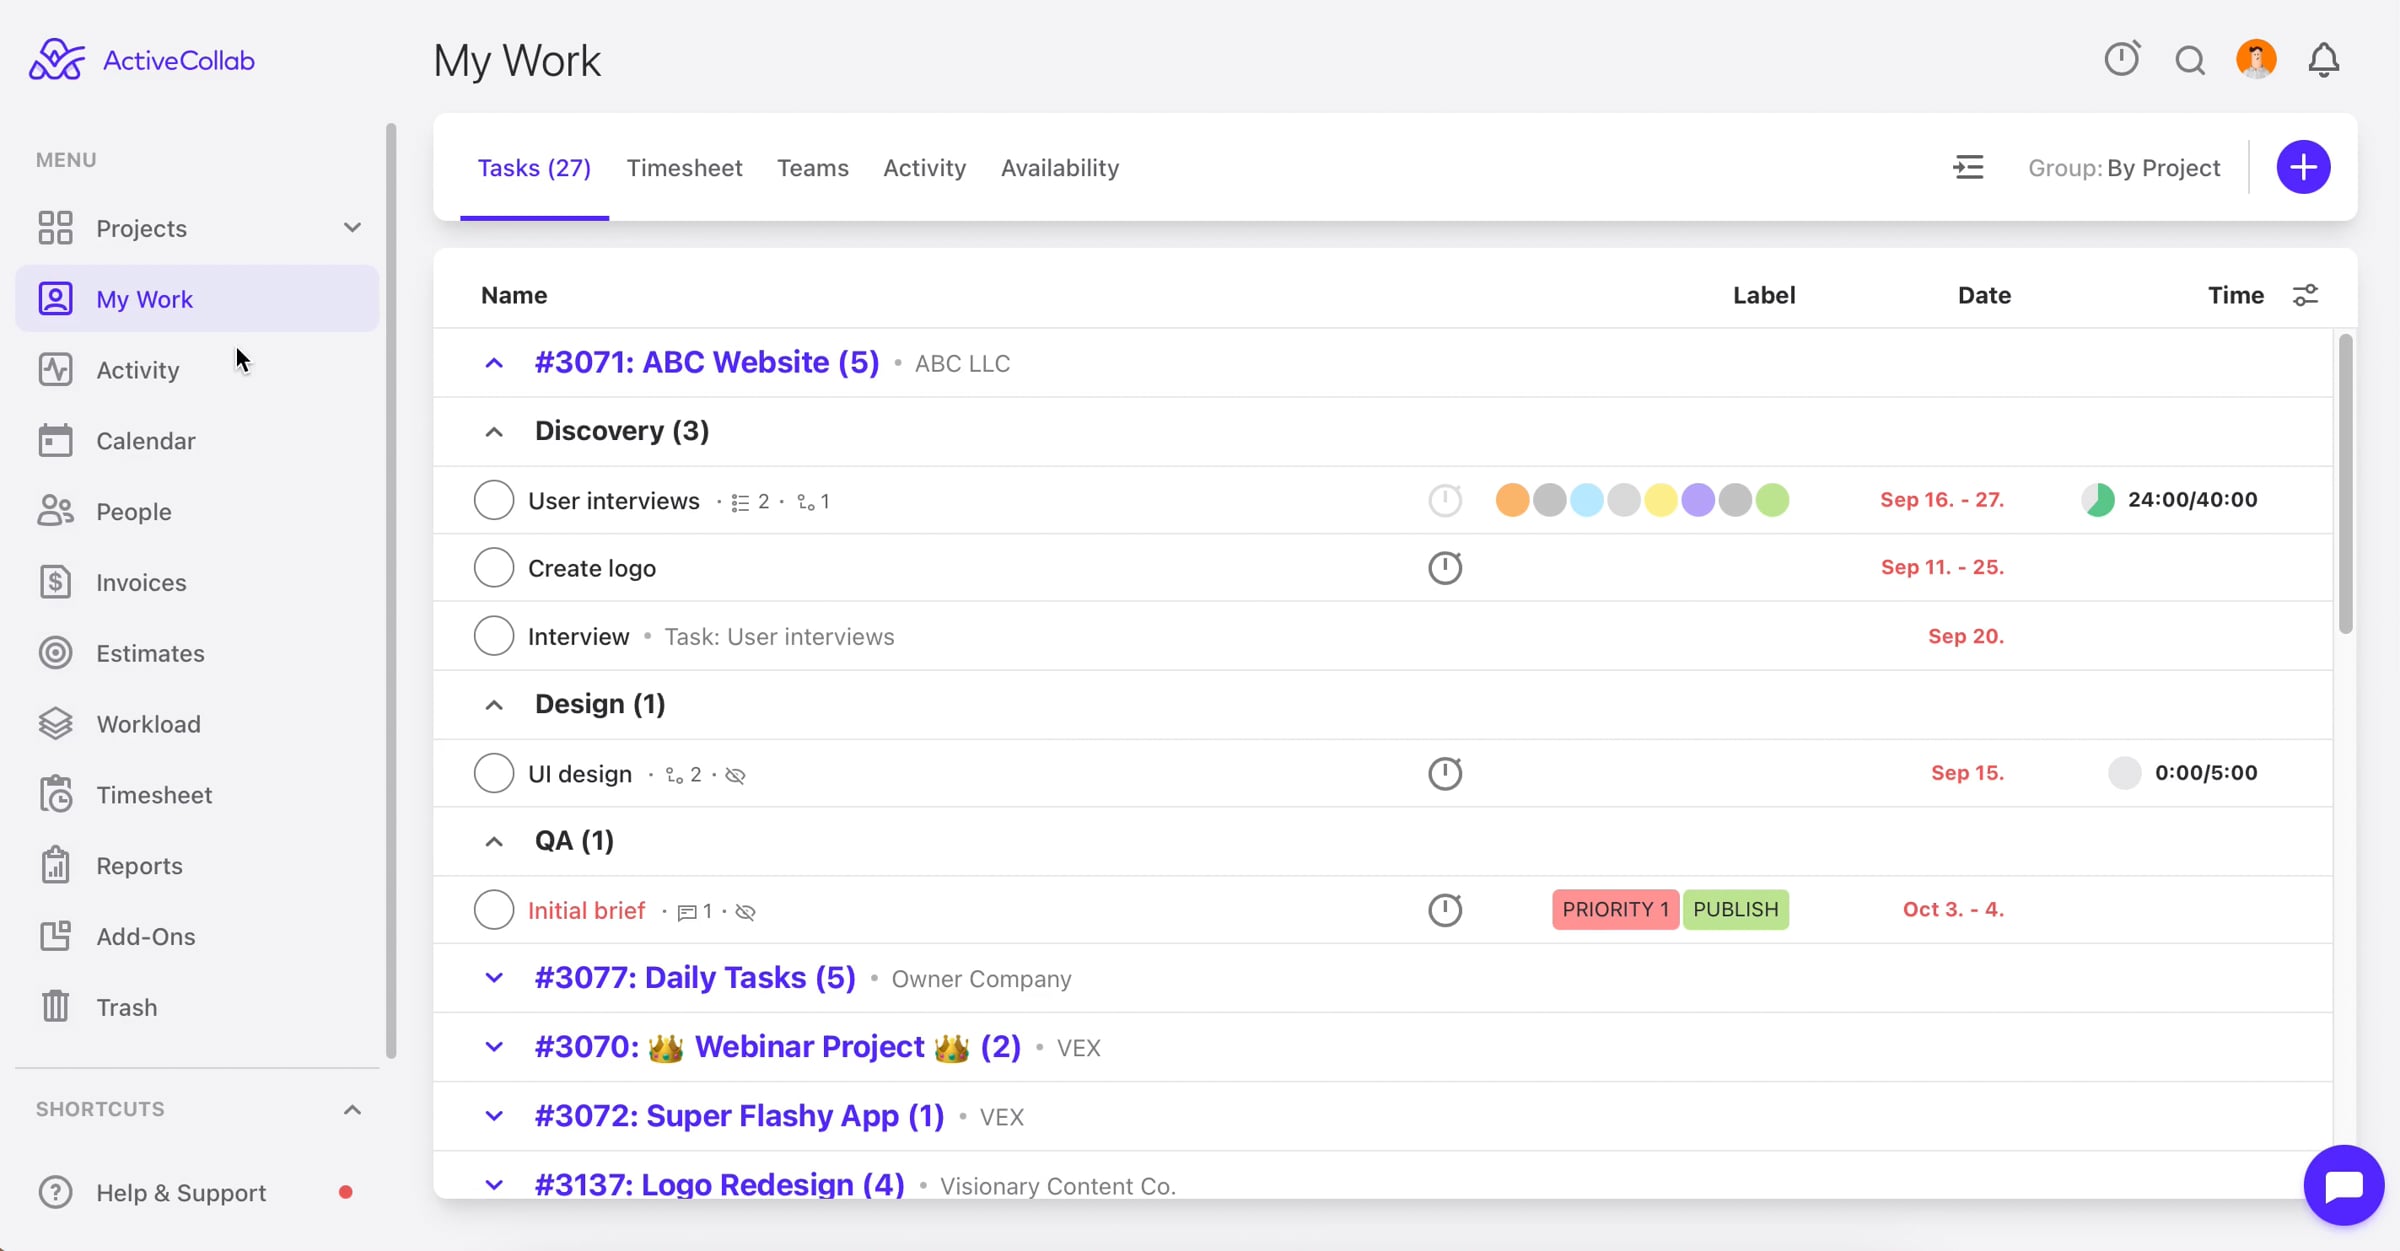The image size is (2400, 1251).
Task: Mark UI design task as complete
Action: coord(494,773)
